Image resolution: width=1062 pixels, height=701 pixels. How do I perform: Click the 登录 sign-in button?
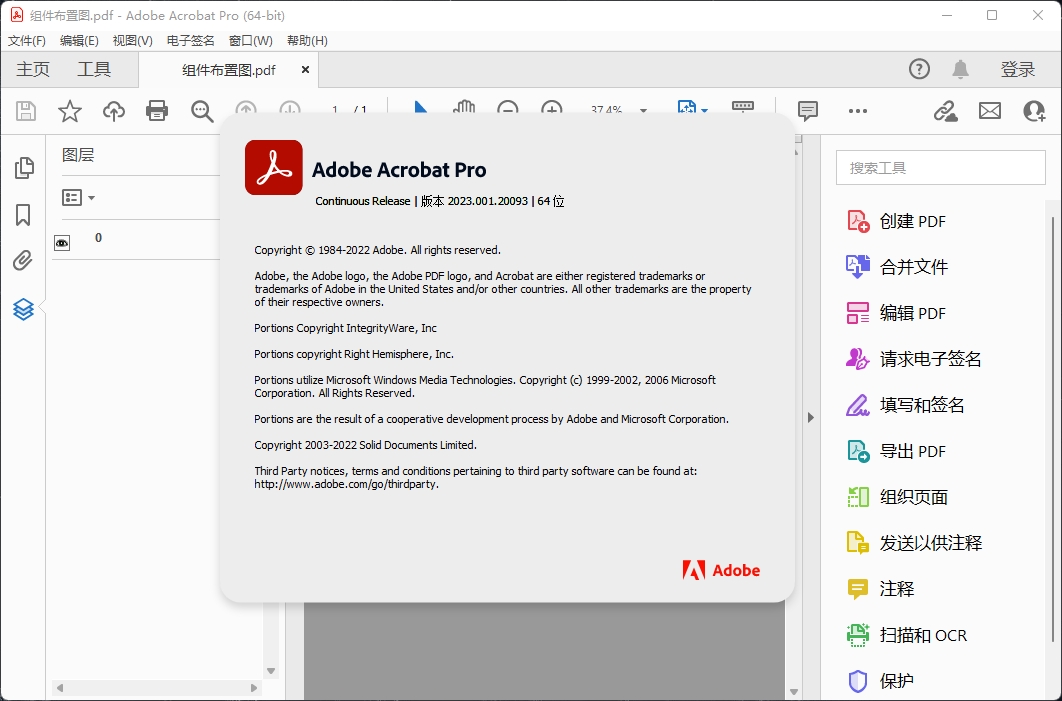(1017, 69)
